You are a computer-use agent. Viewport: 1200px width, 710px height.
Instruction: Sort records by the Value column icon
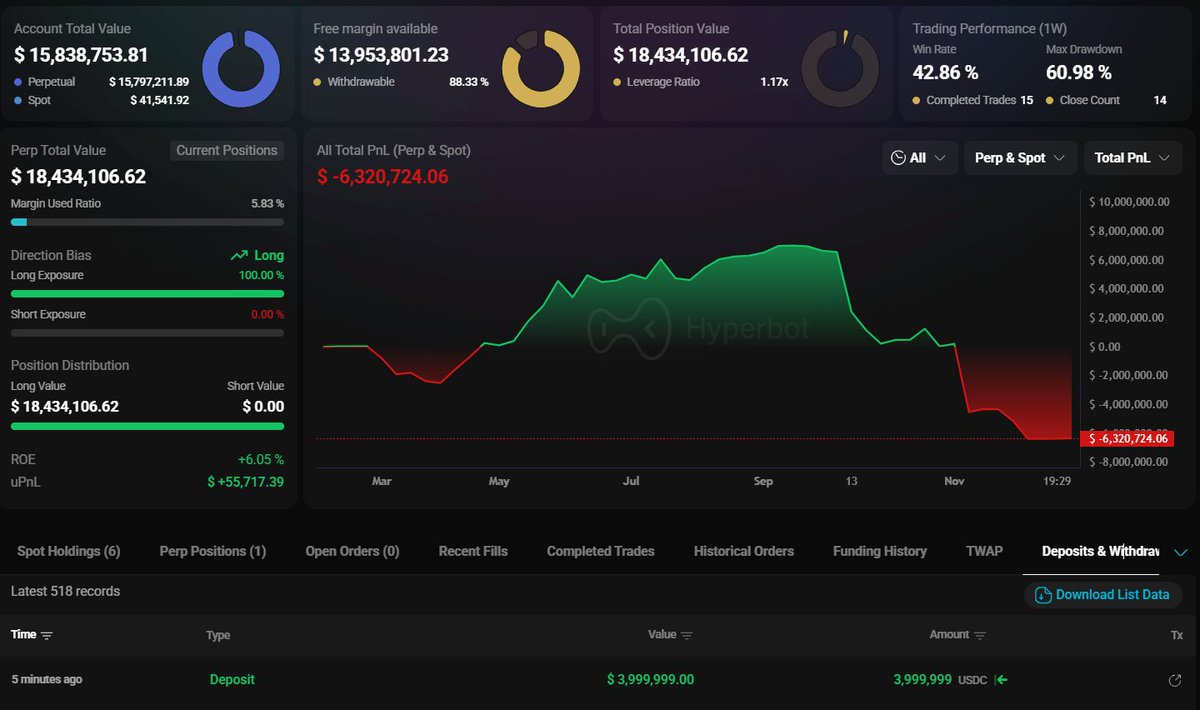tap(686, 635)
